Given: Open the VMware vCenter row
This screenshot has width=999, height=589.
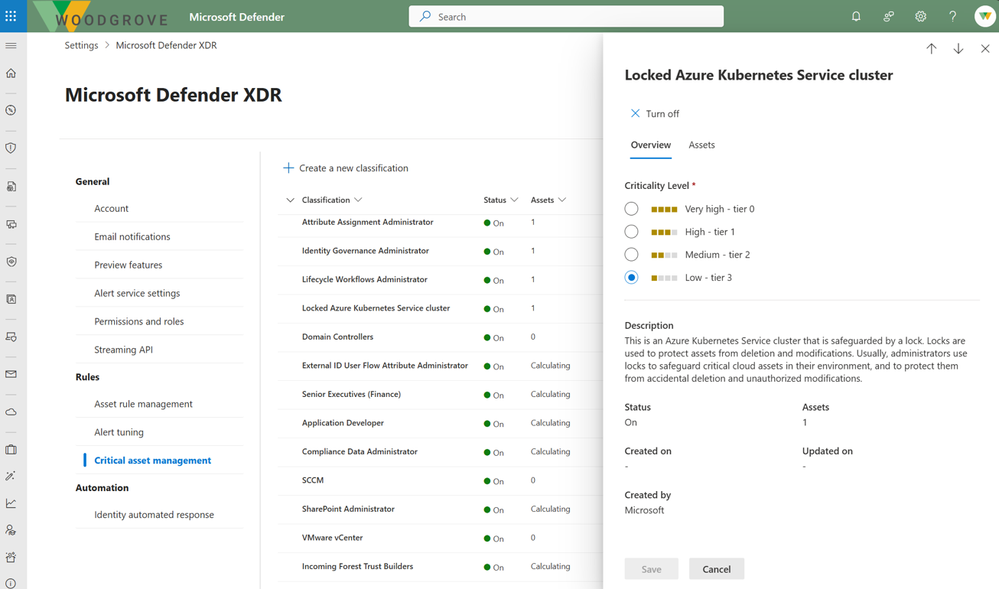Looking at the screenshot, I should pyautogui.click(x=440, y=538).
